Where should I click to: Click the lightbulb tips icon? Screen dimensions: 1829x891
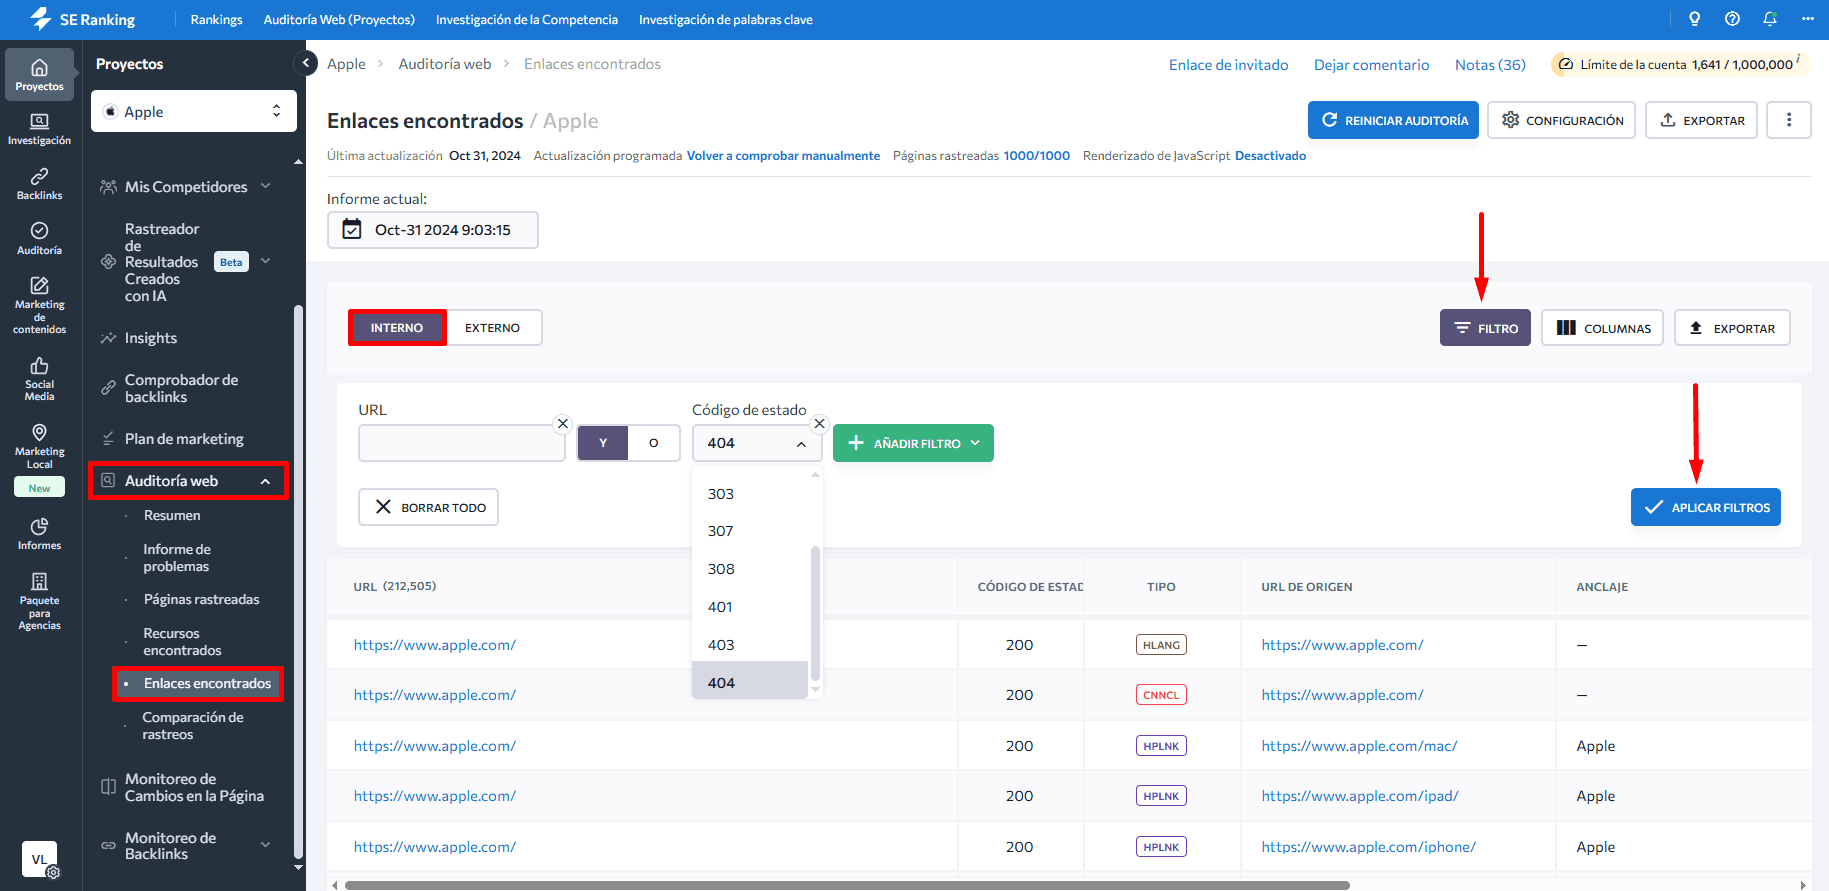(x=1694, y=19)
